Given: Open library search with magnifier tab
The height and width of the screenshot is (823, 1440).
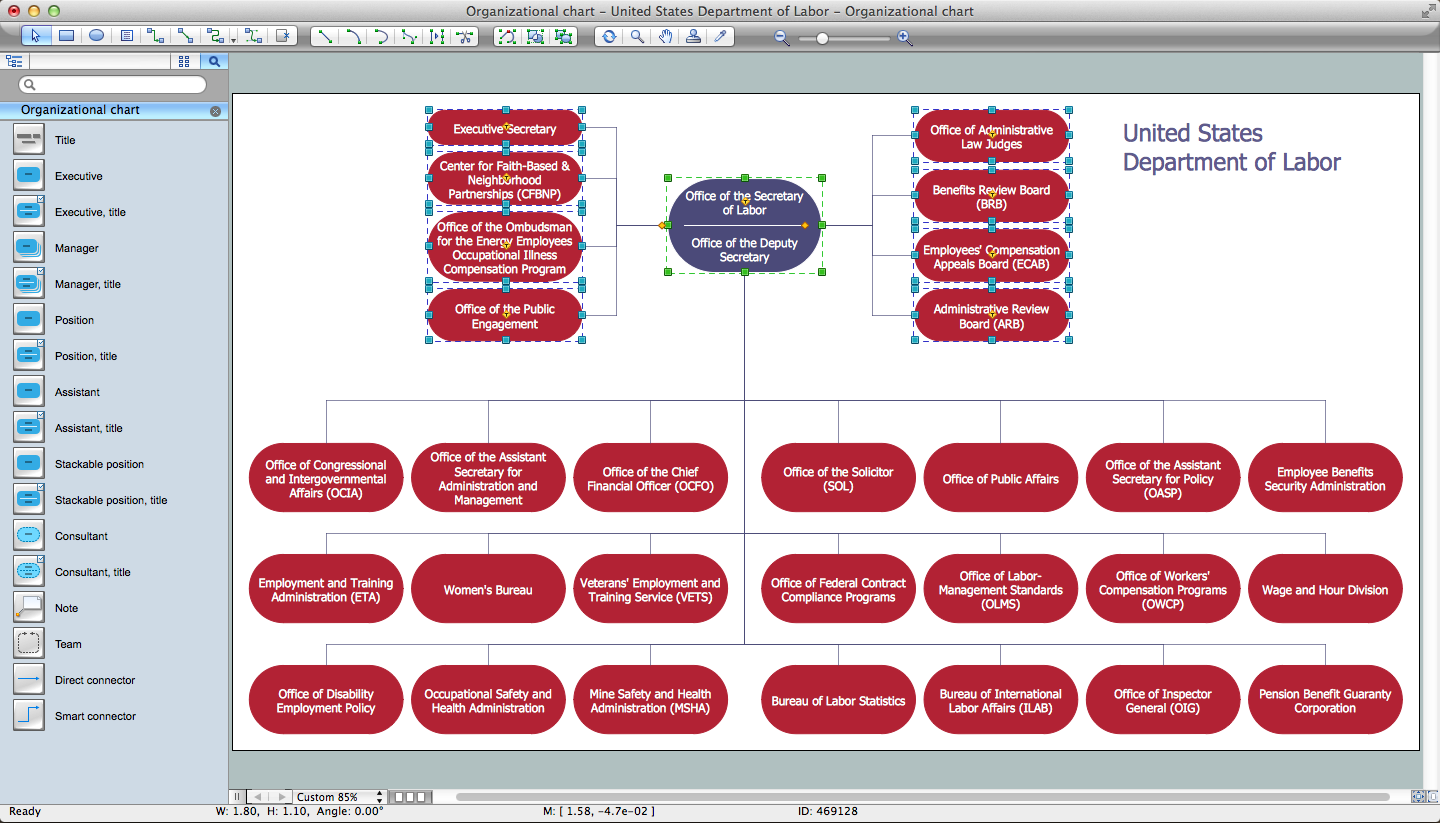Looking at the screenshot, I should click(214, 61).
